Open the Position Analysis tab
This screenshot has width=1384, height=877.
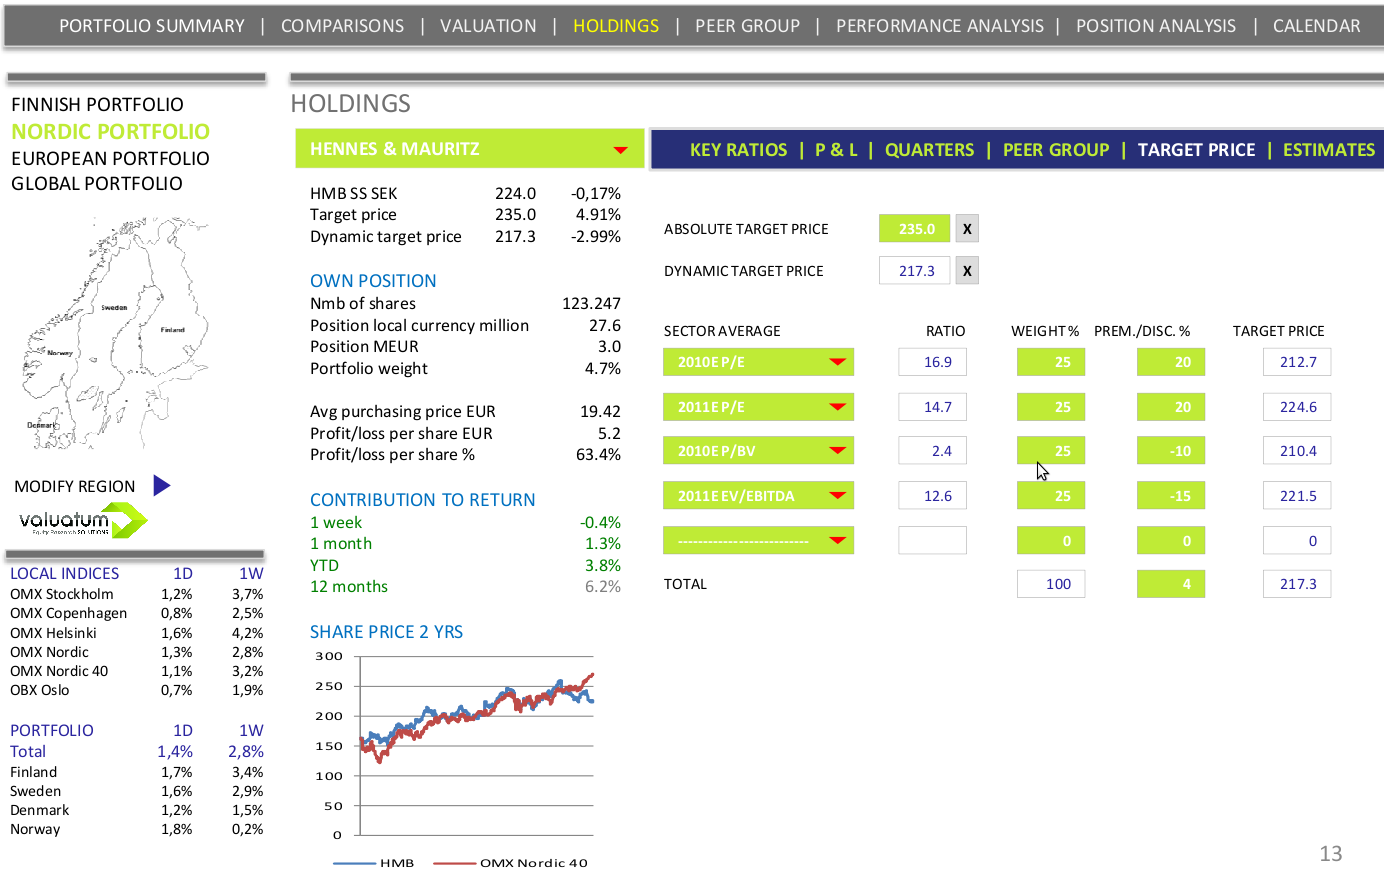(x=1156, y=26)
